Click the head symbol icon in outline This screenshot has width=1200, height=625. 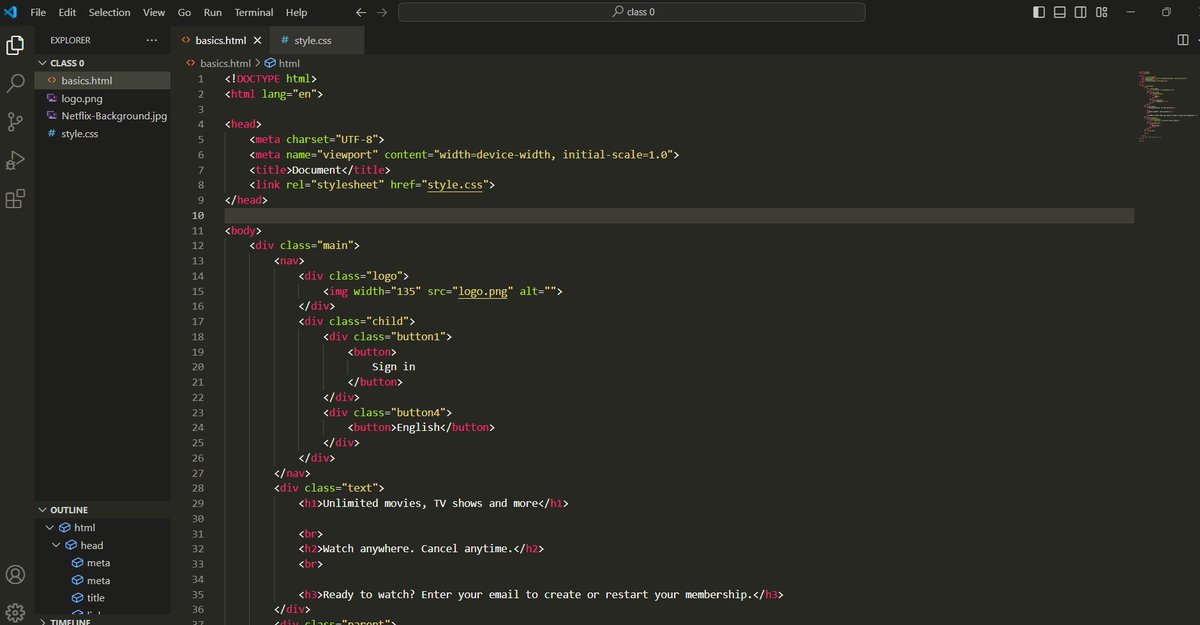click(71, 545)
